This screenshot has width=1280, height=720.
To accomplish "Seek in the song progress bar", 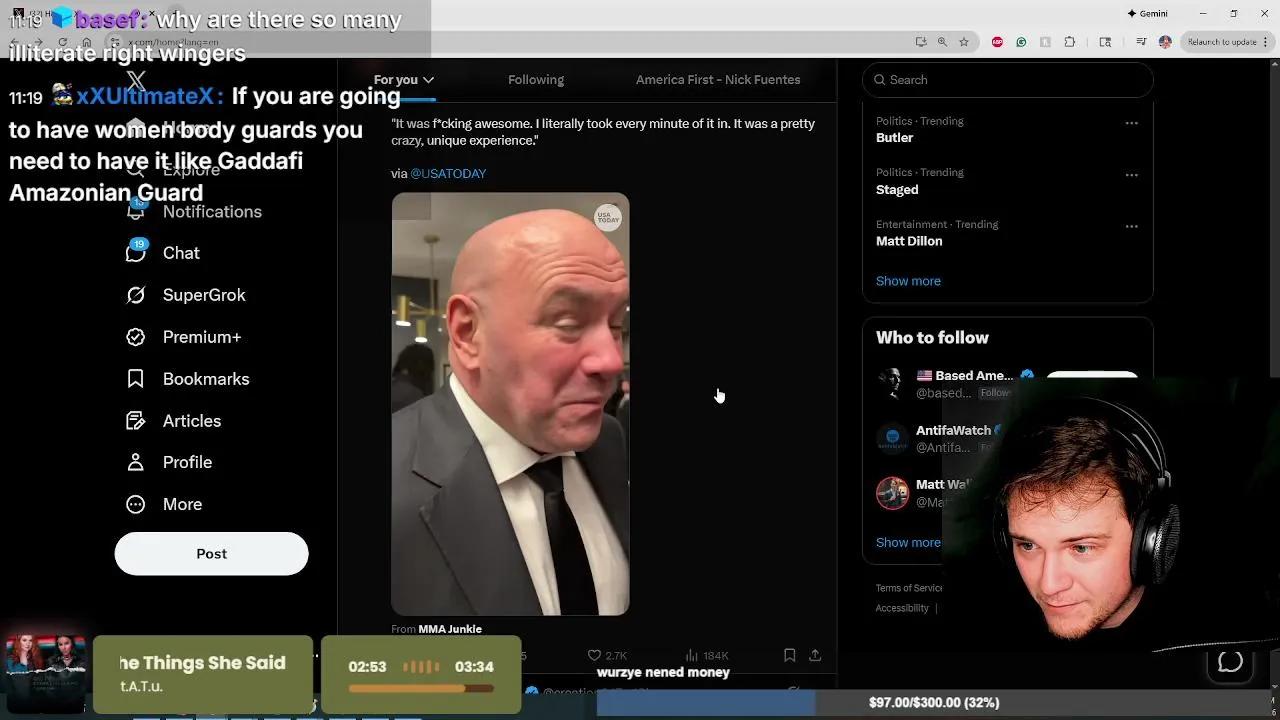I will click(x=421, y=688).
